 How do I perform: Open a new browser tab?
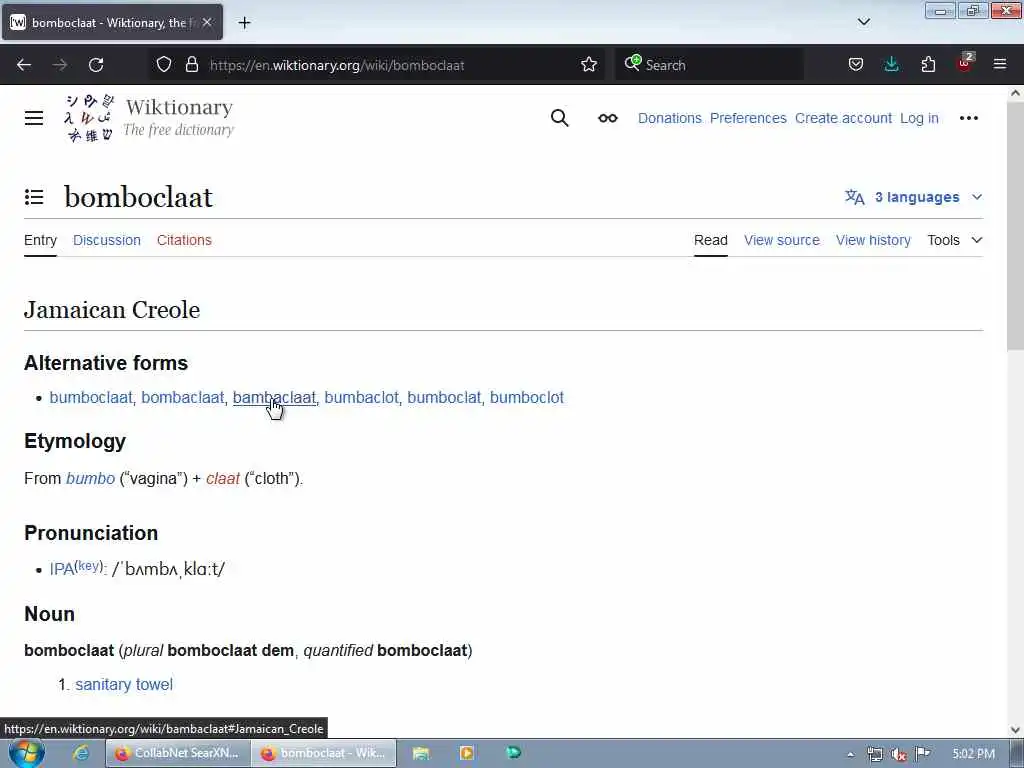pos(244,23)
